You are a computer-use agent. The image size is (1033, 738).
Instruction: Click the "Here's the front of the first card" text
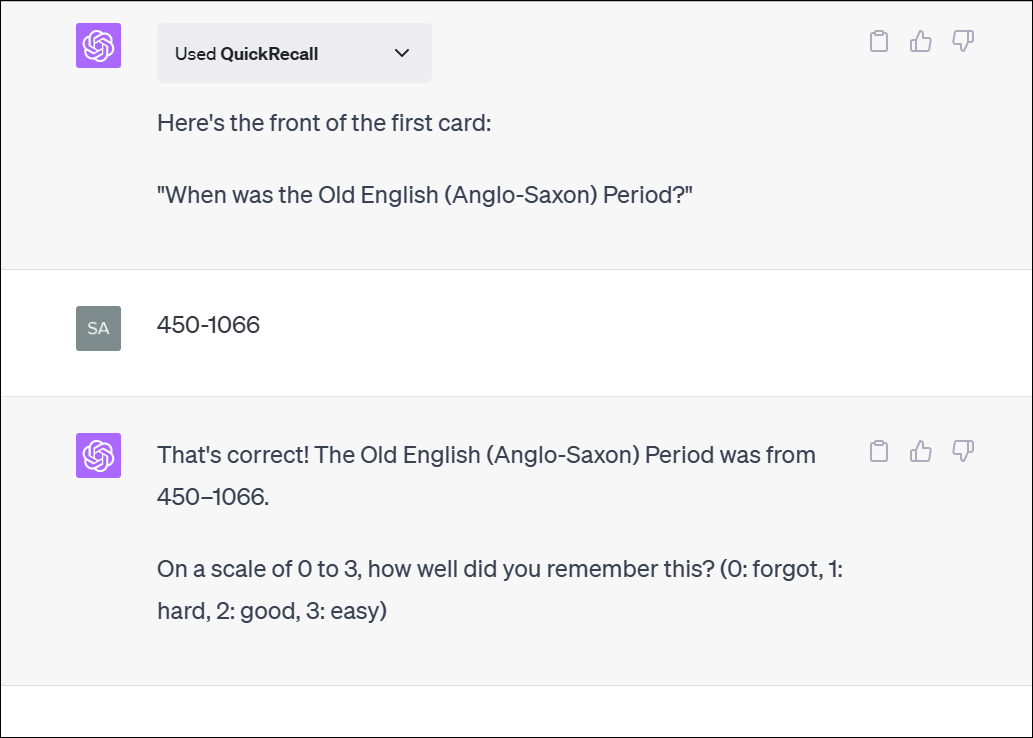tap(324, 126)
